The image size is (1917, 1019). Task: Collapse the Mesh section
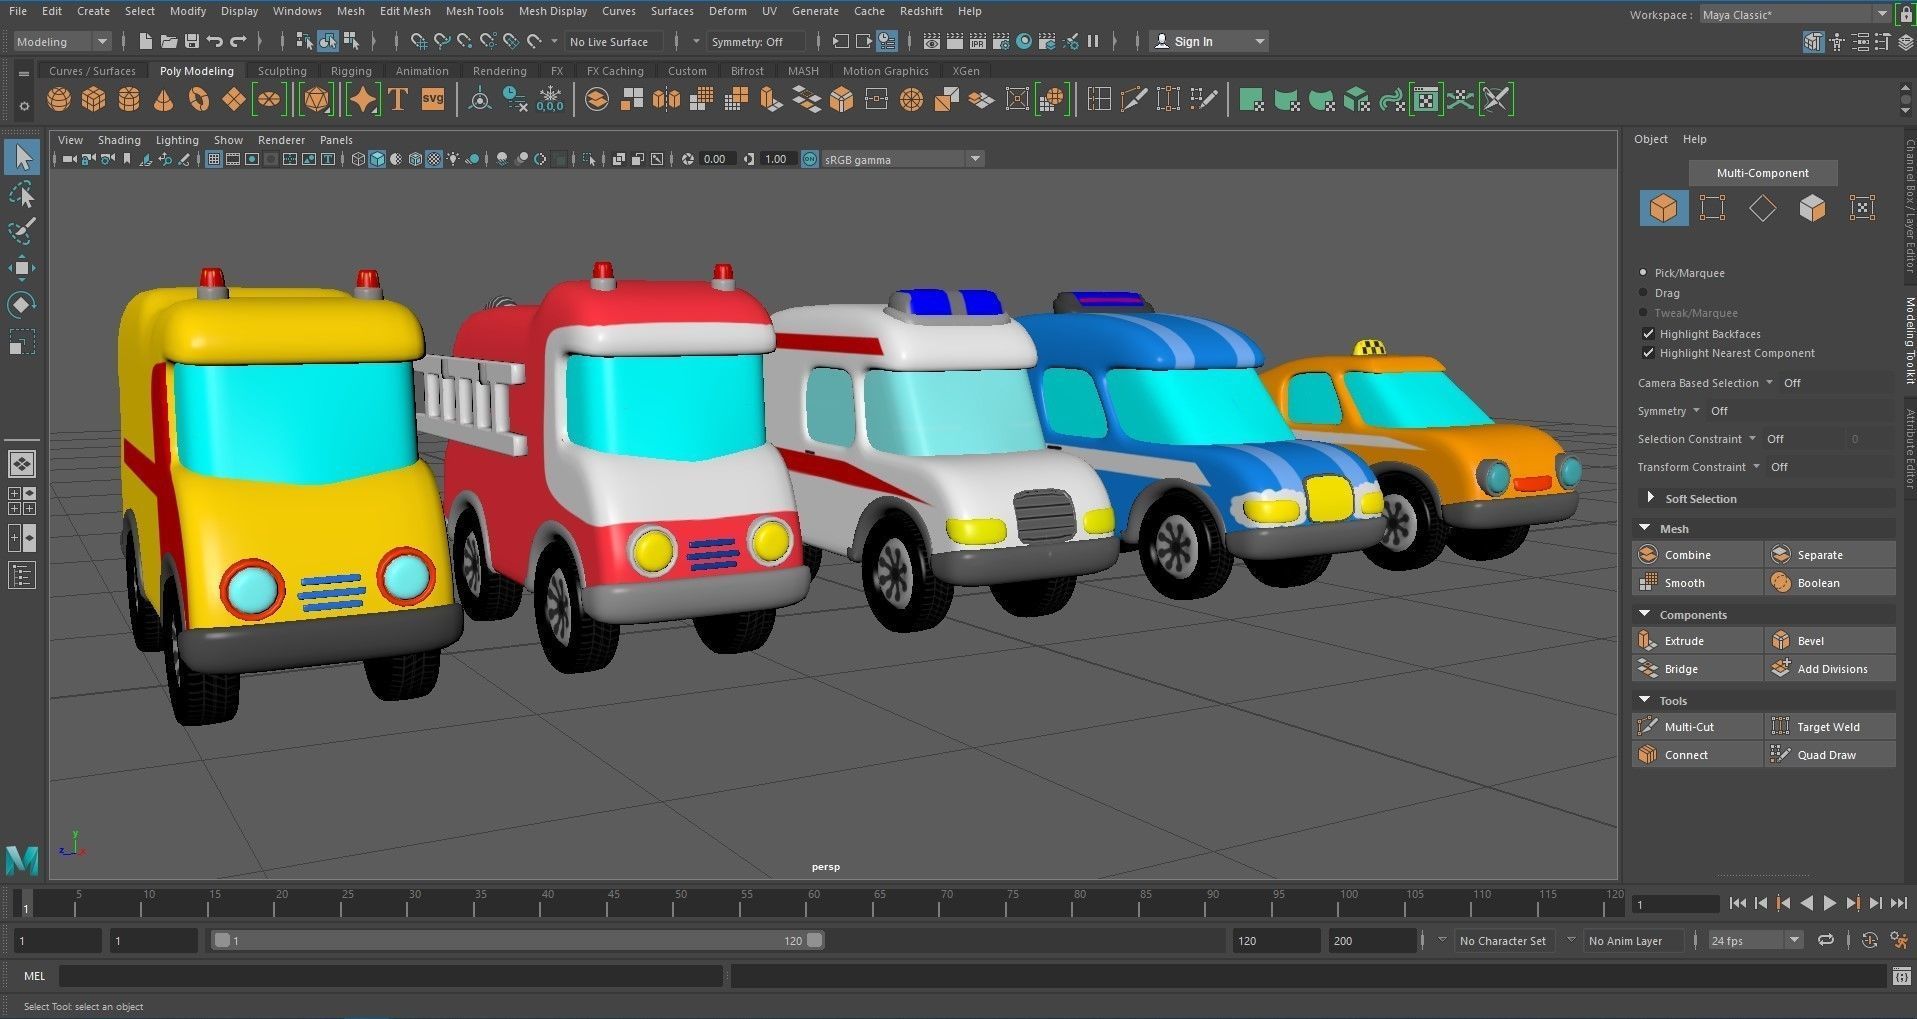click(1764, 528)
